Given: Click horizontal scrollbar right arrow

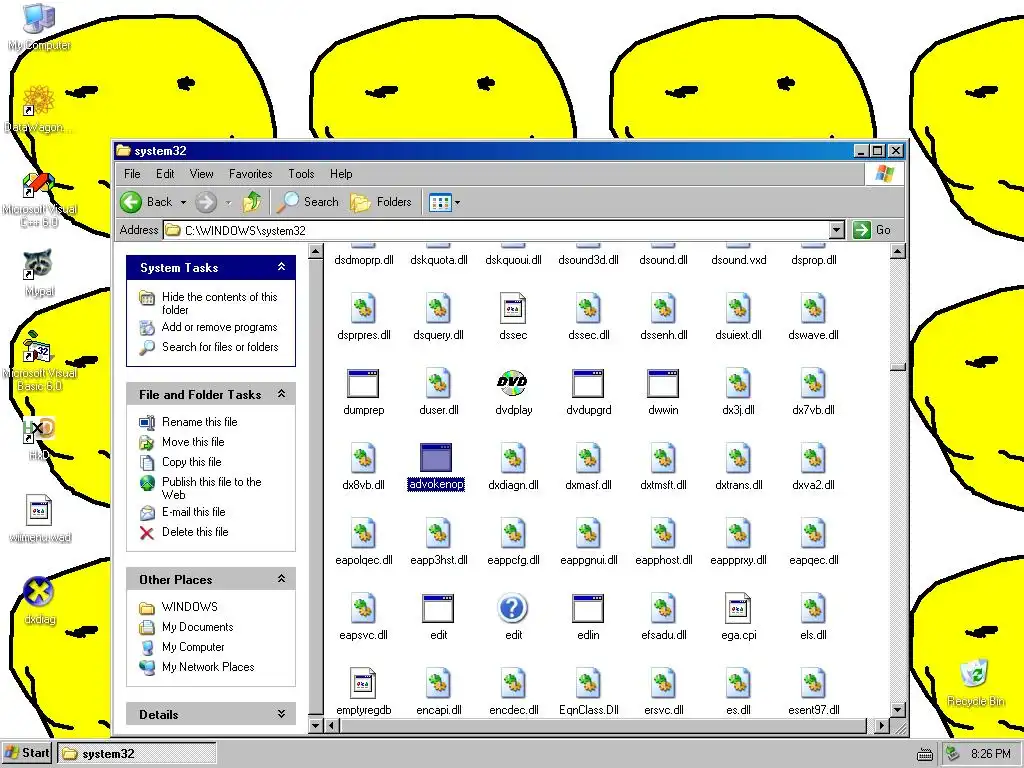Looking at the screenshot, I should pyautogui.click(x=882, y=725).
